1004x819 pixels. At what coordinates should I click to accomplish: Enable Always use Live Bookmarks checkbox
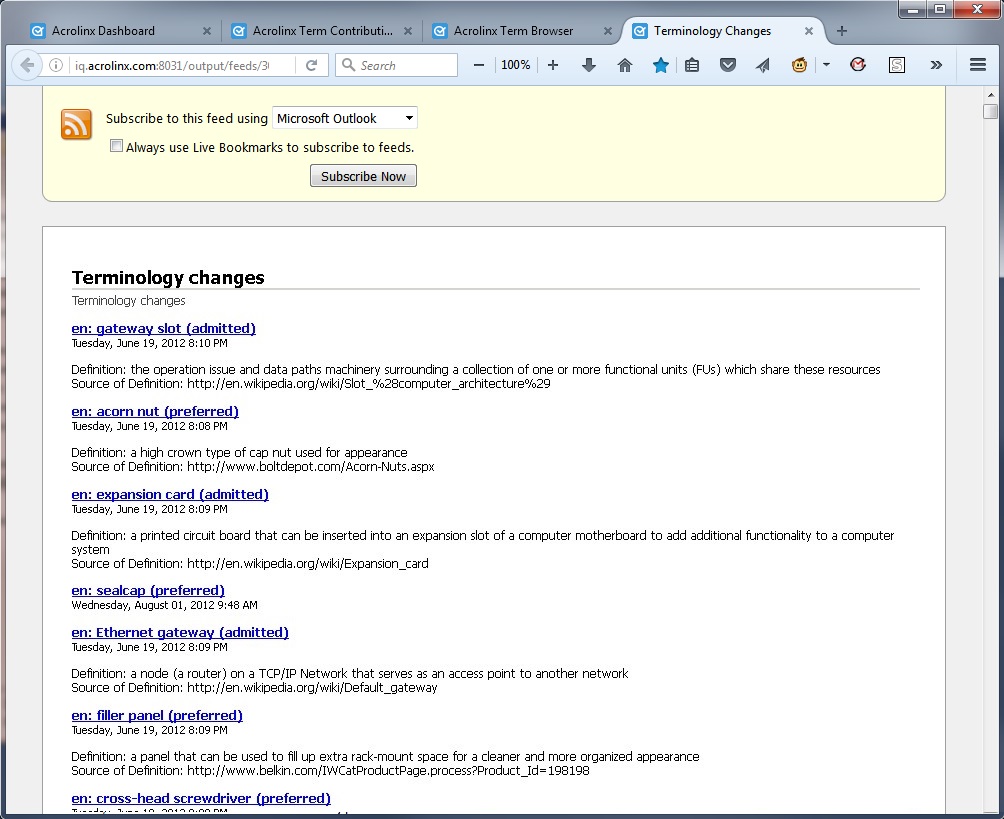click(x=116, y=146)
